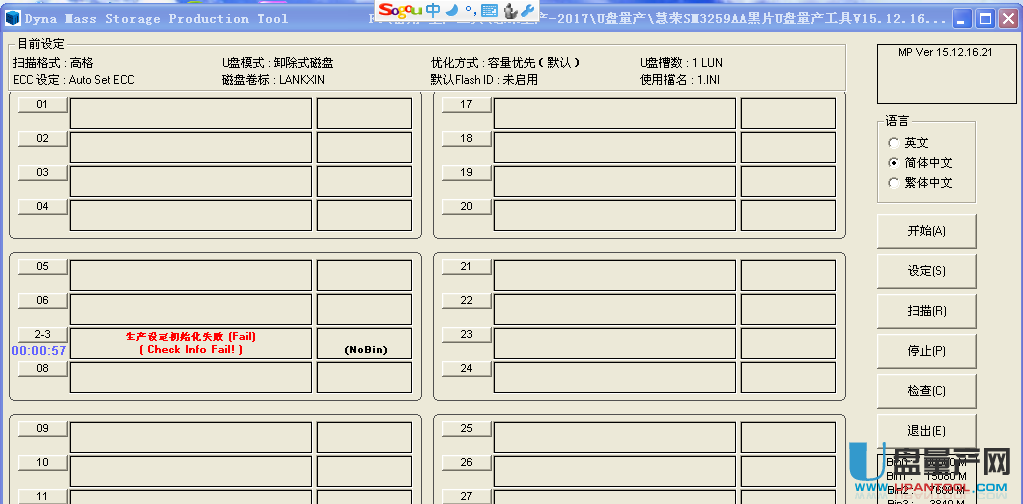This screenshot has height=504, width=1023.
Task: Open the Sogou soft keyboard icon
Action: tap(489, 11)
